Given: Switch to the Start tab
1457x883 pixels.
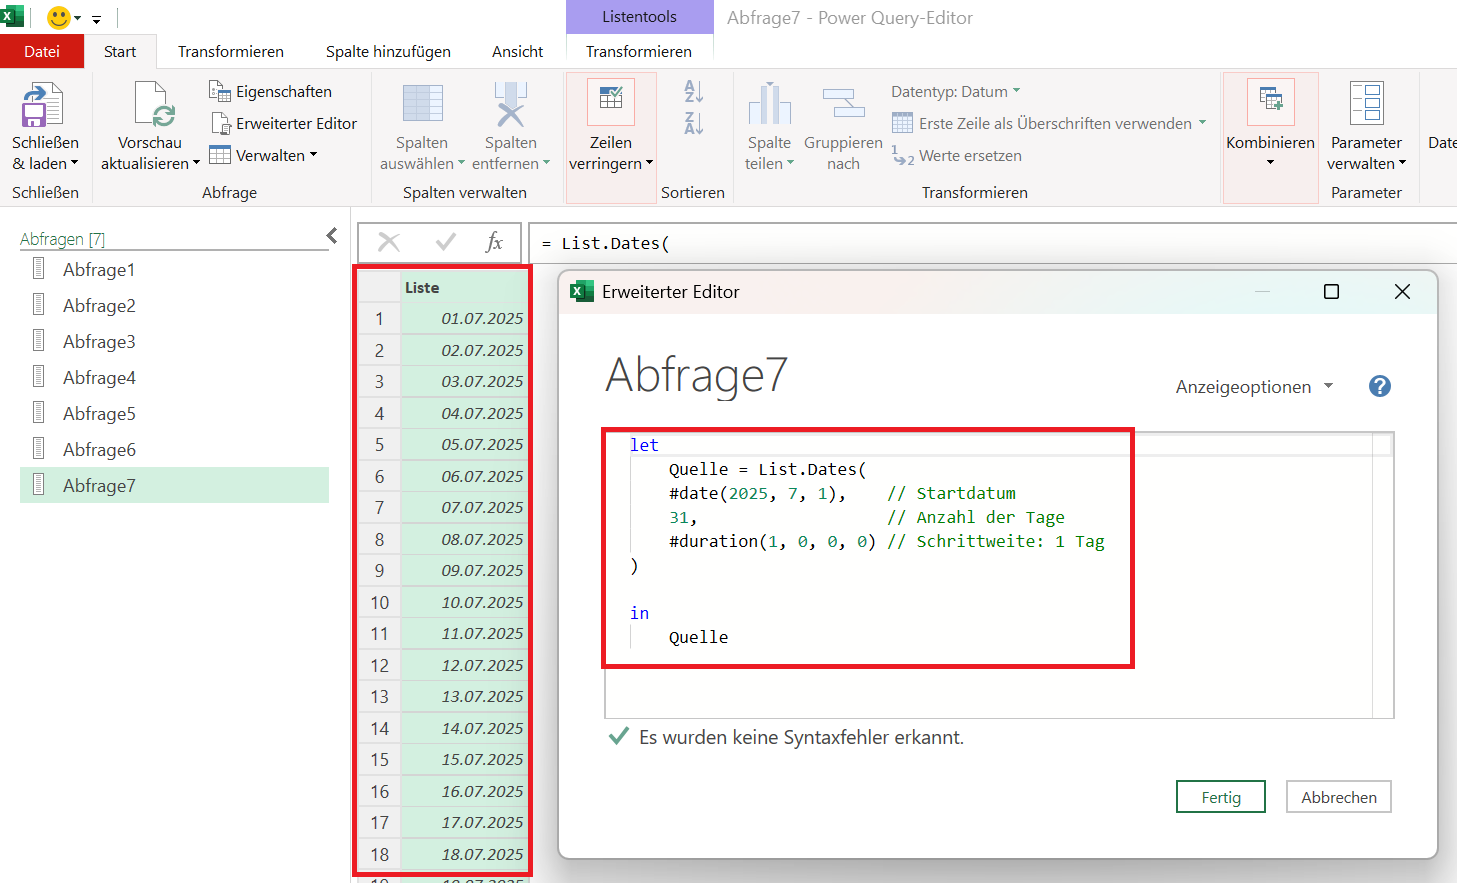Looking at the screenshot, I should tap(120, 51).
